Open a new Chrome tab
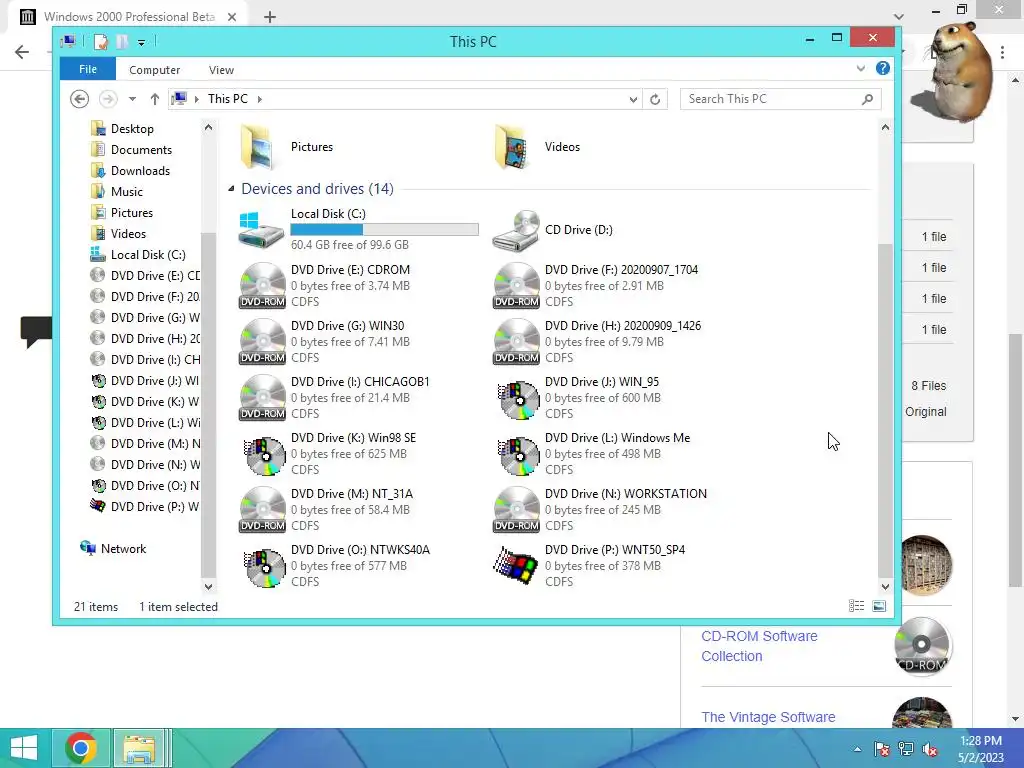 coord(270,17)
